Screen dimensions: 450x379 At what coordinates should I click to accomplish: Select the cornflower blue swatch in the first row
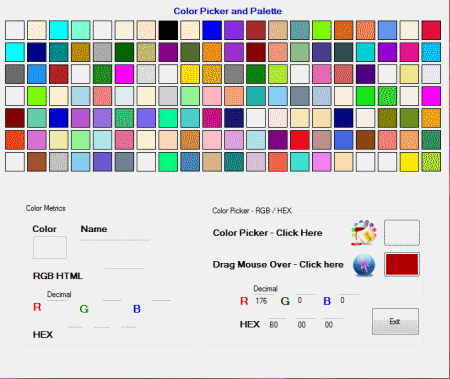387,30
